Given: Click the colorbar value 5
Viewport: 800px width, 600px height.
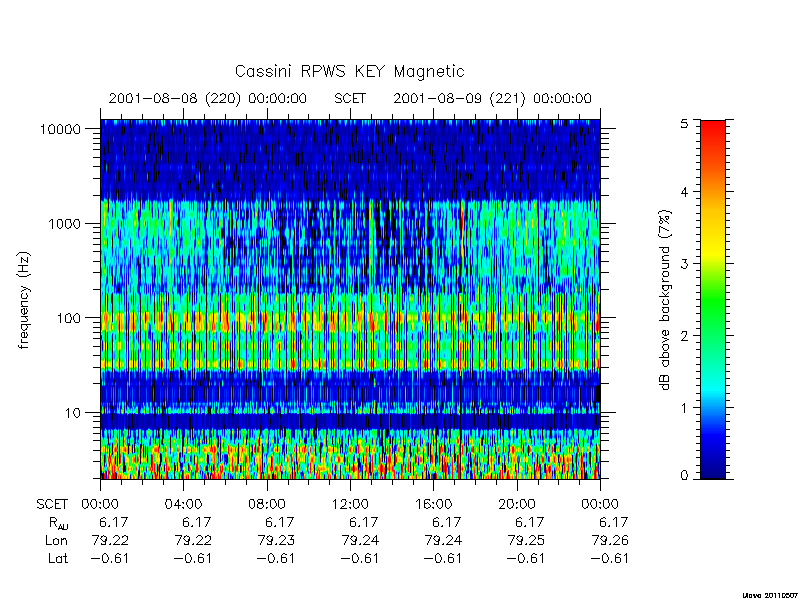Looking at the screenshot, I should (684, 123).
